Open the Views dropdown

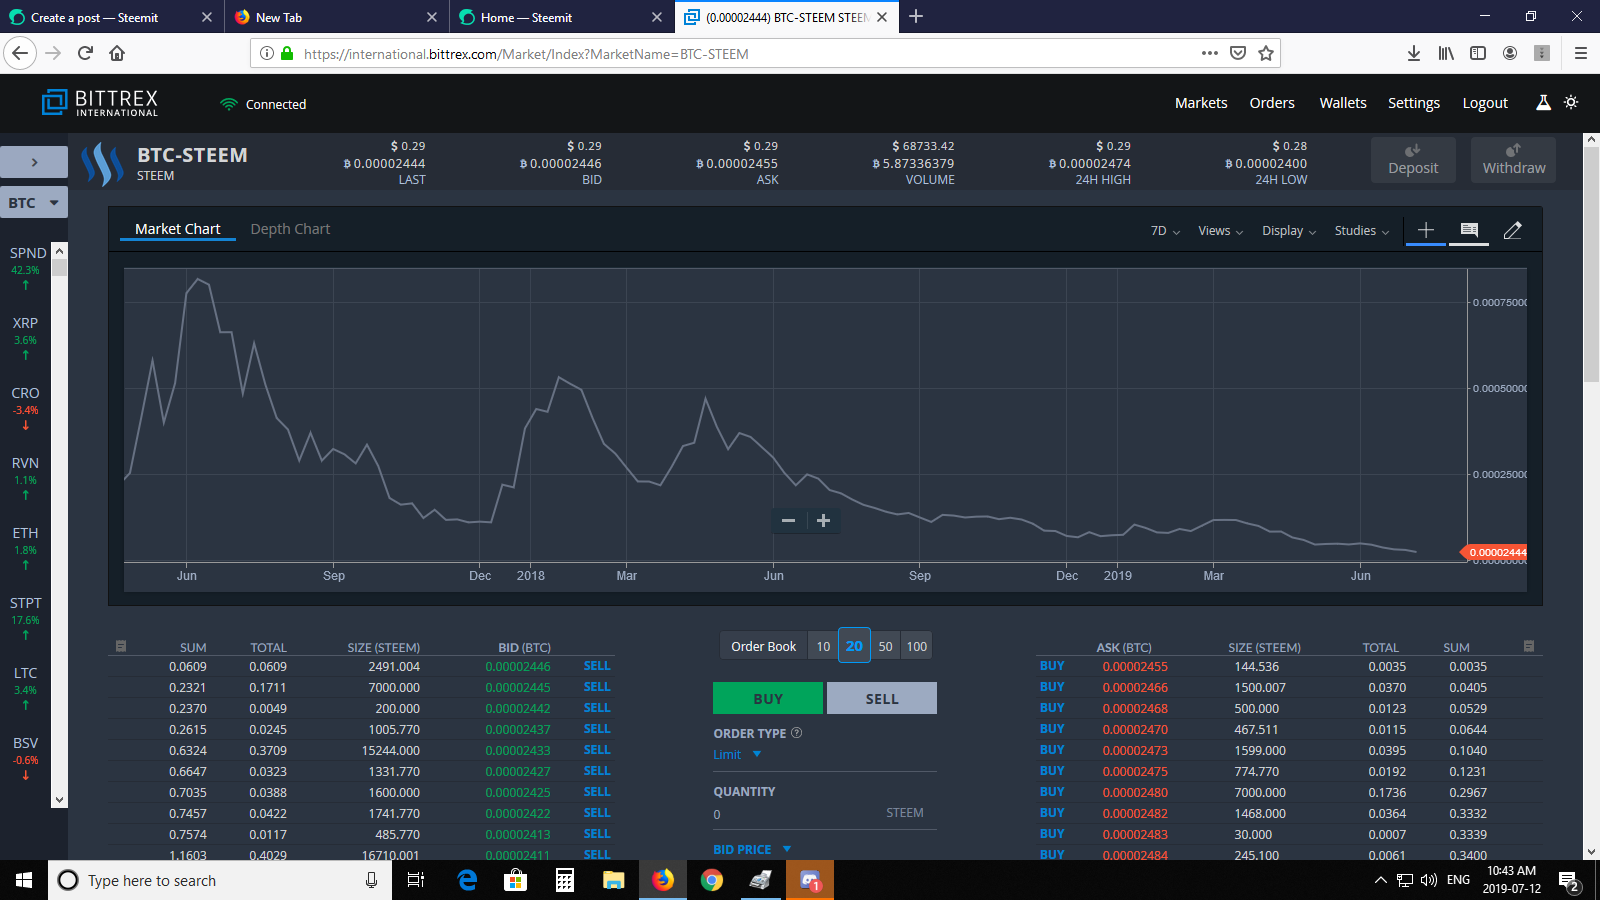[1220, 231]
